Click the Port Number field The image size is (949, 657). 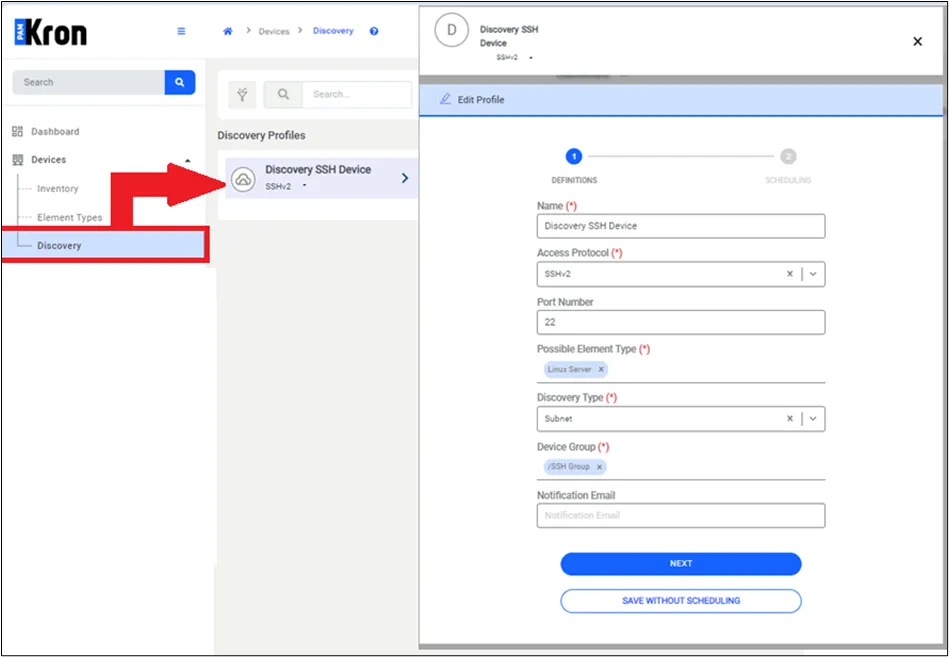point(681,322)
